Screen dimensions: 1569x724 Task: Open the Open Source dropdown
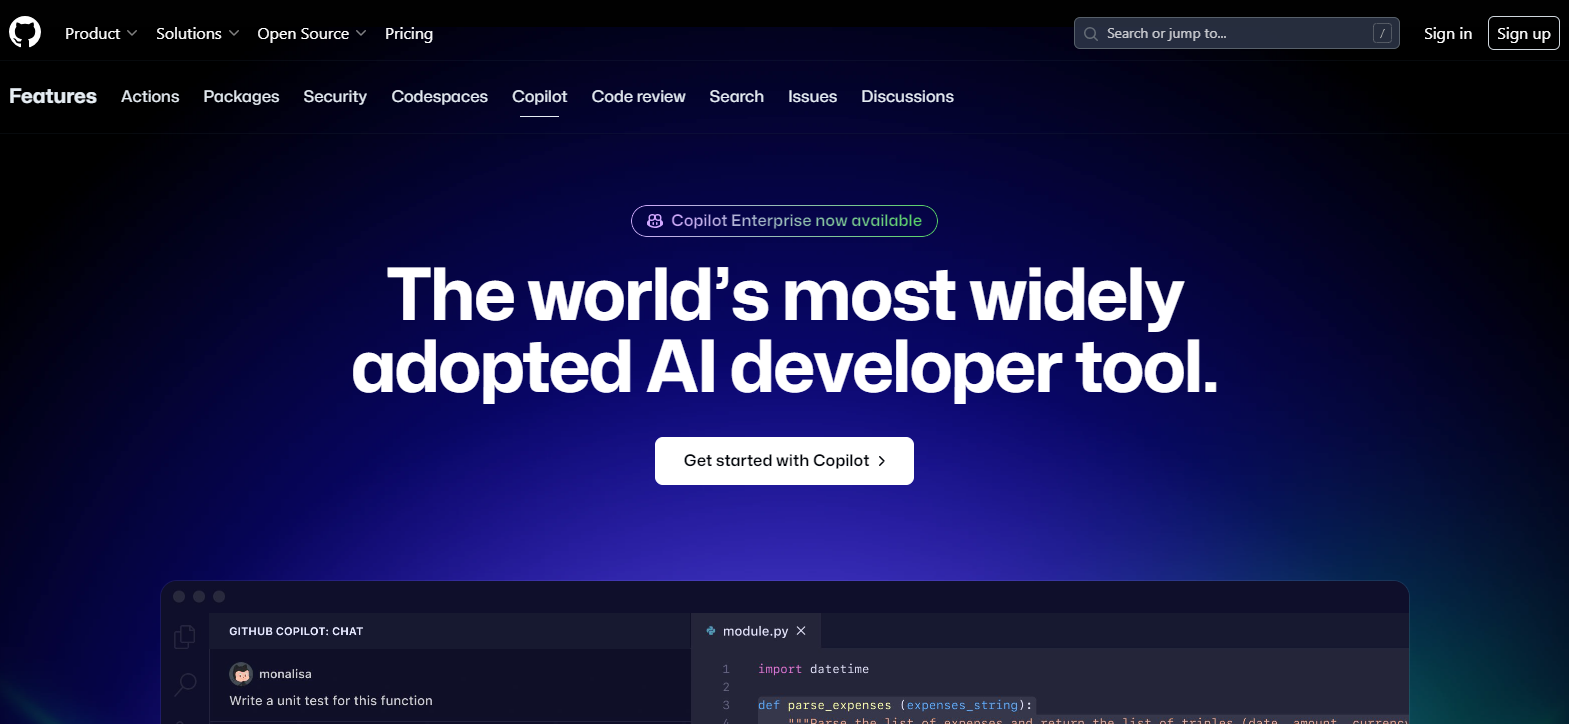(312, 33)
